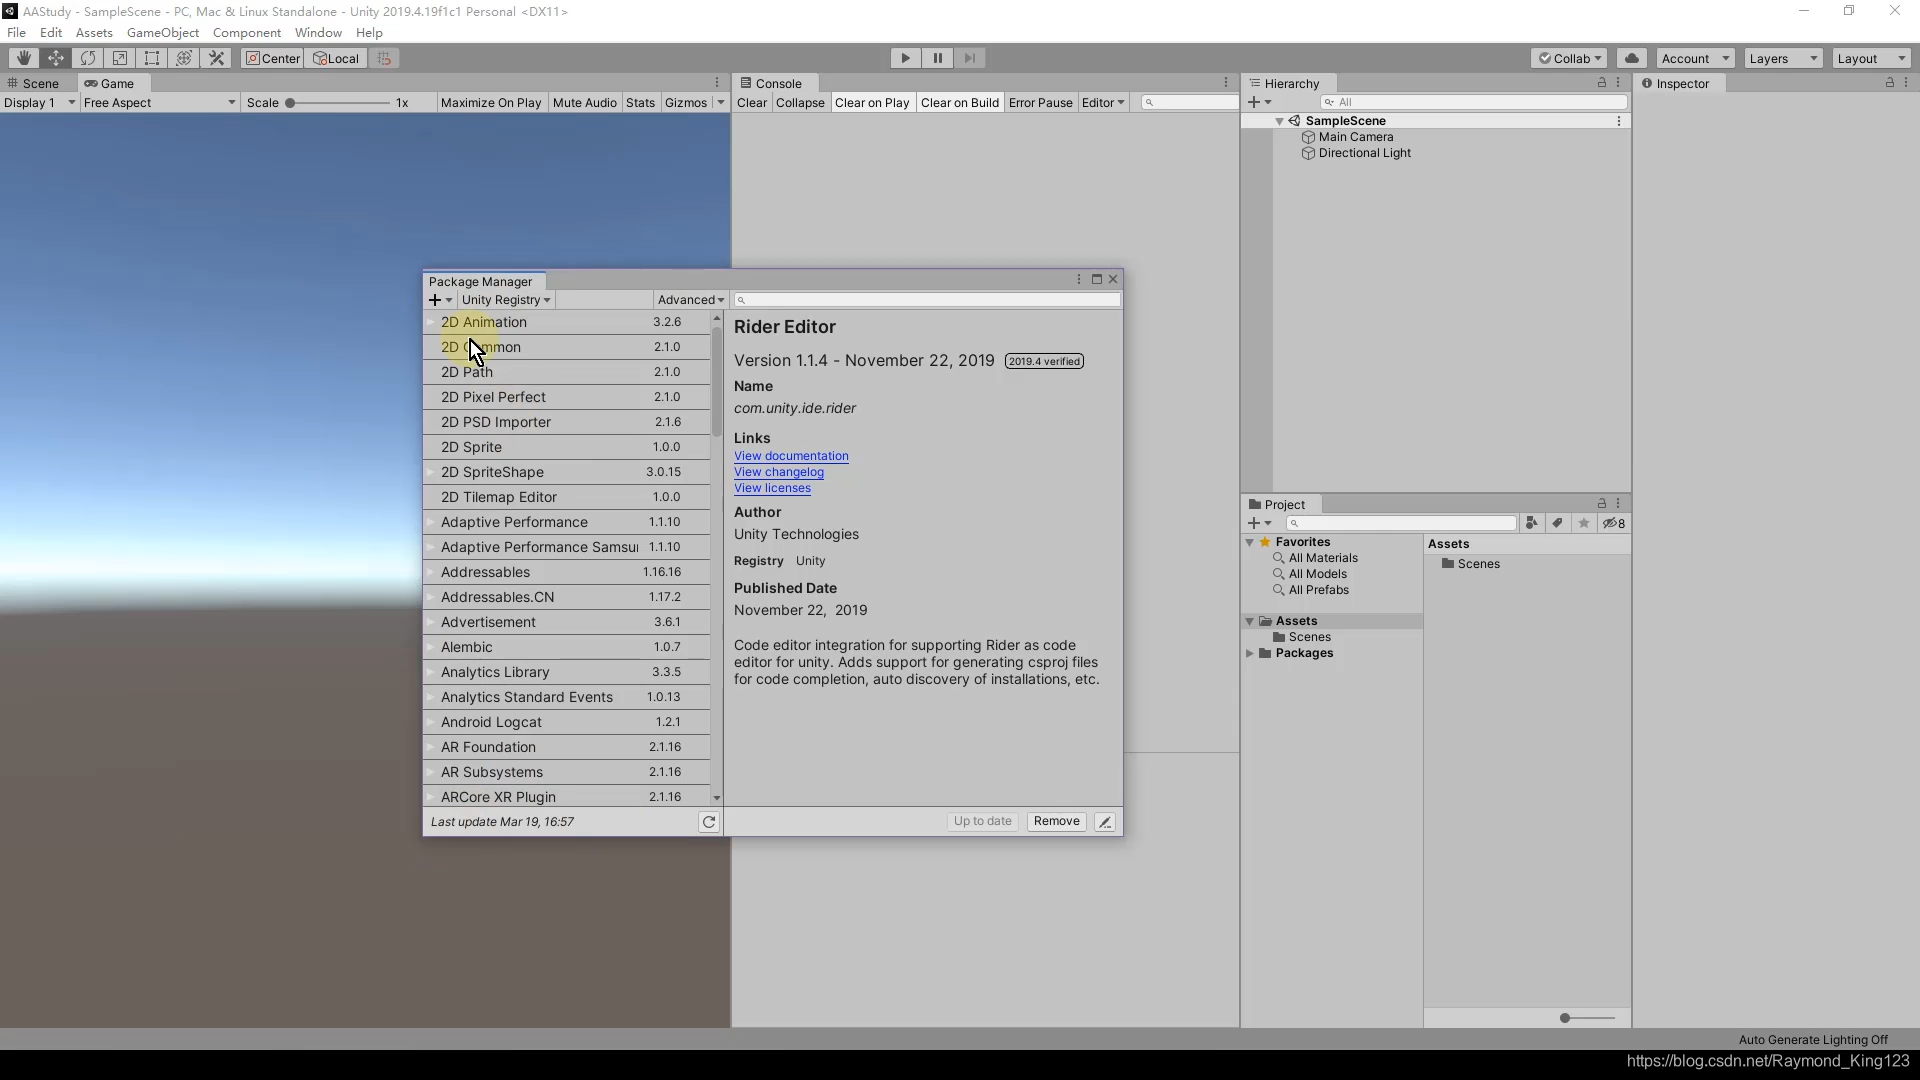
Task: Select the Game tab in editor
Action: 117,82
